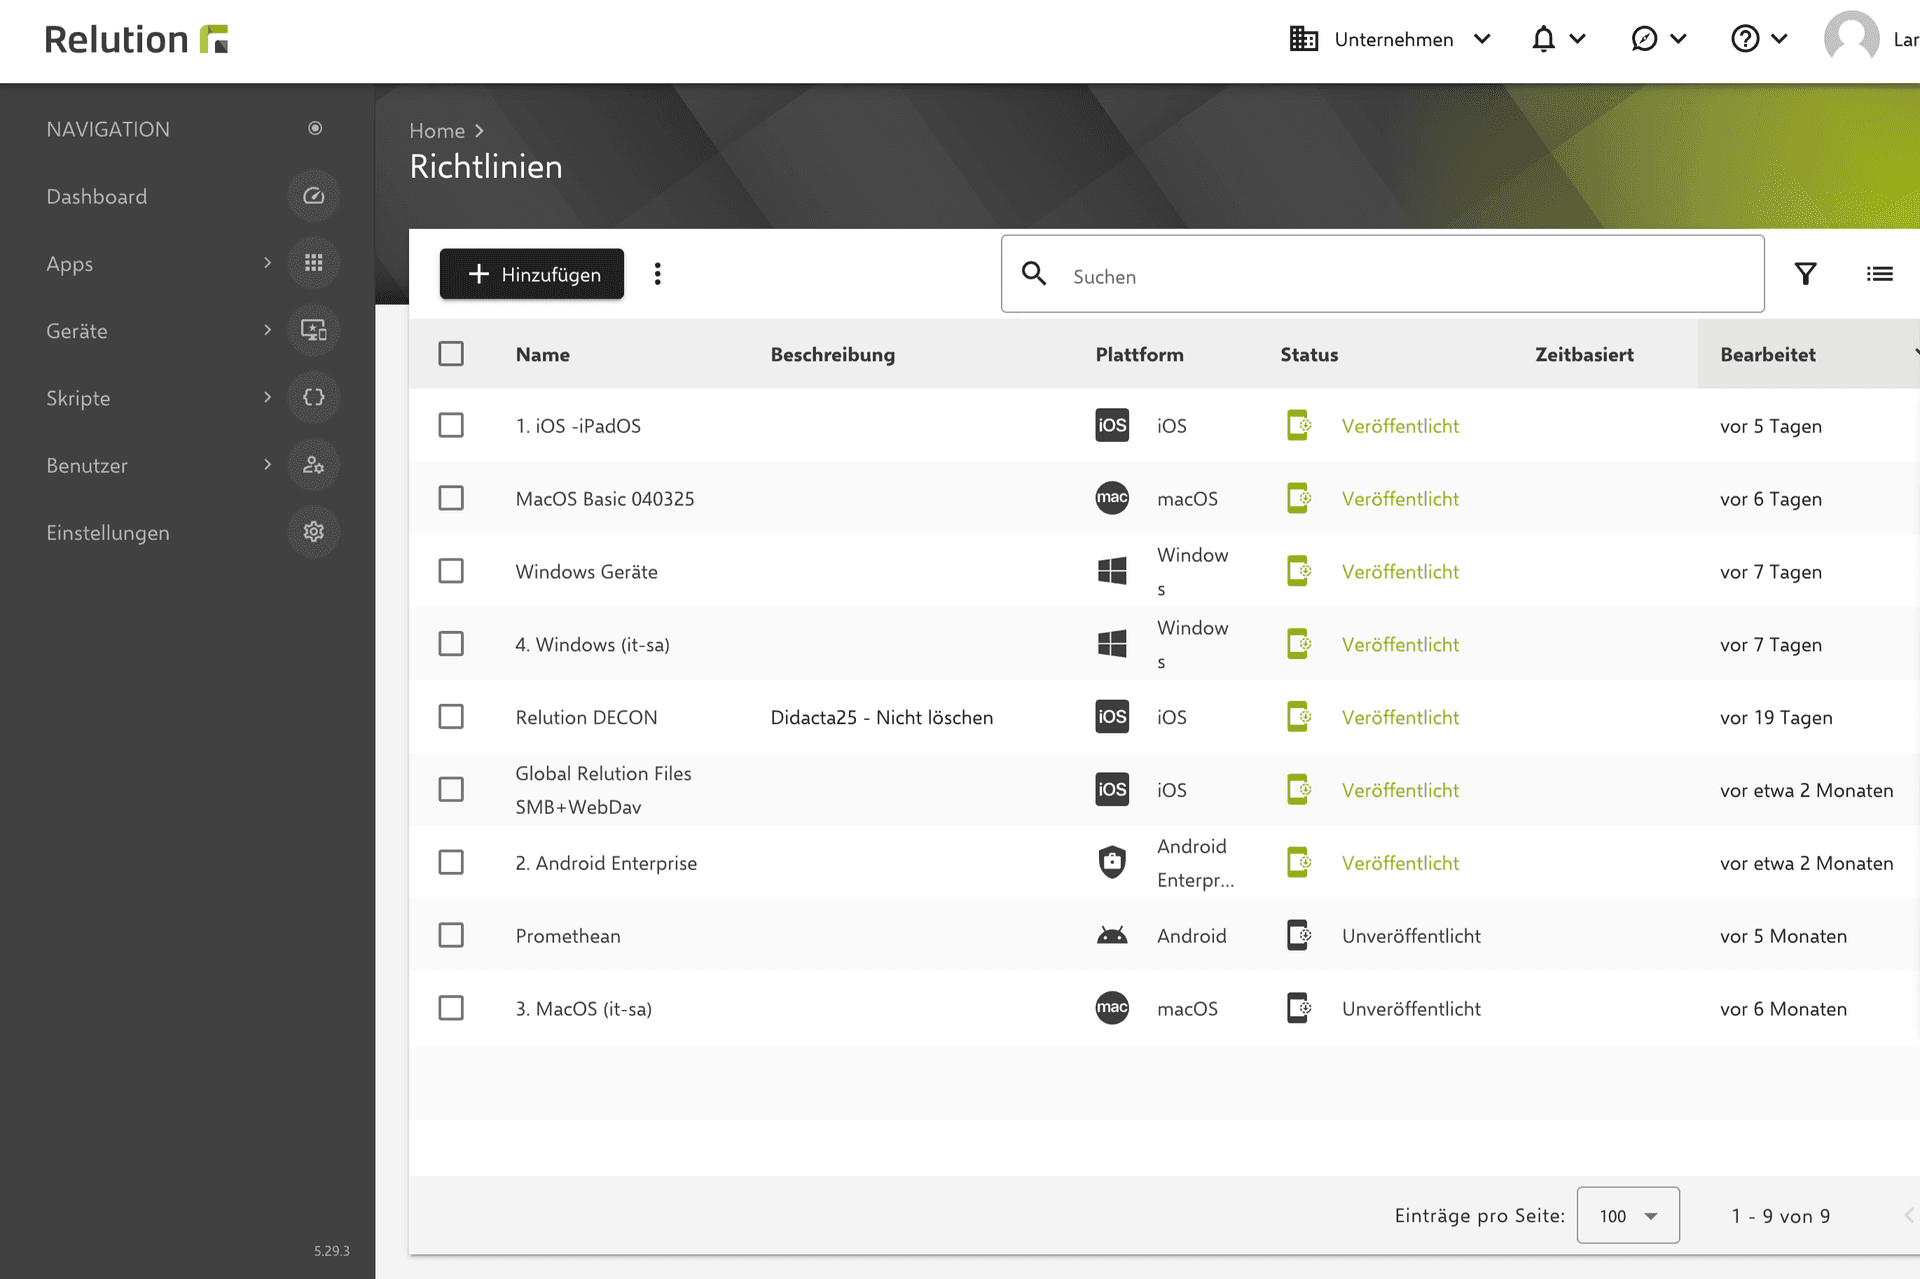1920x1279 pixels.
Task: Open entries per page 100 dropdown
Action: (1628, 1215)
